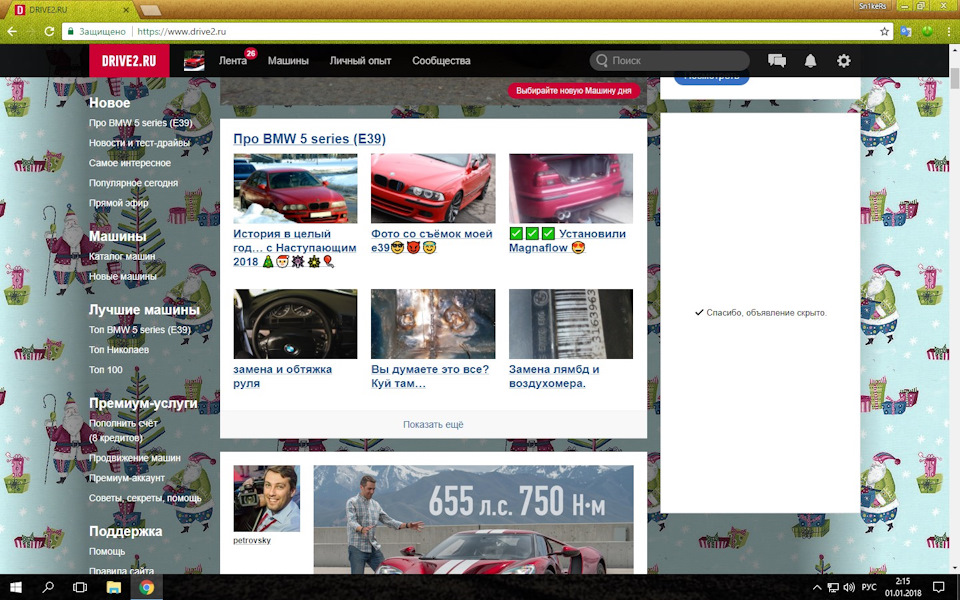The image size is (960, 600).
Task: Show hidden system tray icons
Action: (817, 588)
